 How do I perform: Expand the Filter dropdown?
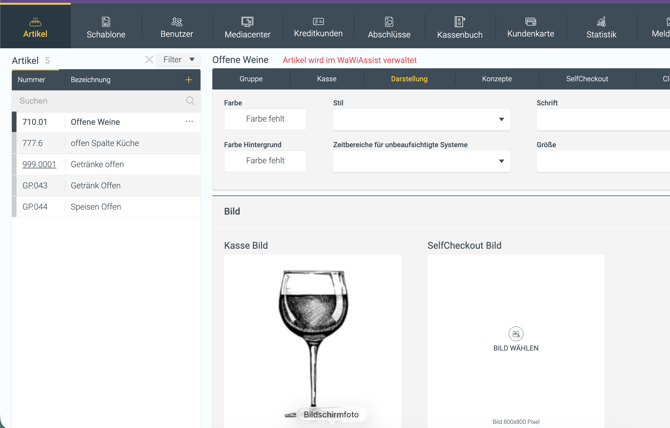(x=178, y=59)
